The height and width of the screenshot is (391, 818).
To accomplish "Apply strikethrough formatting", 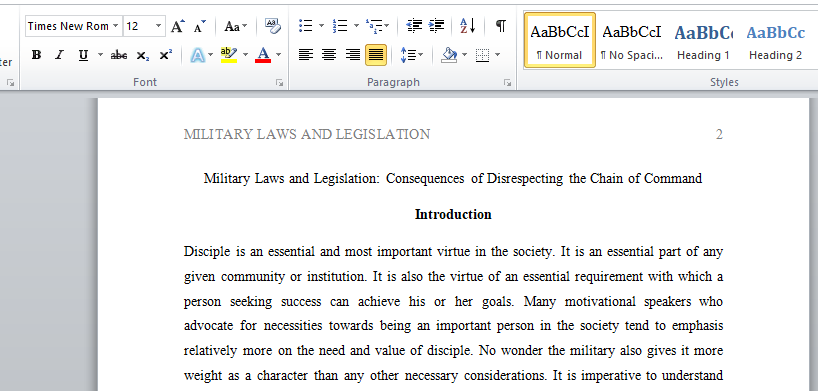I will 119,55.
